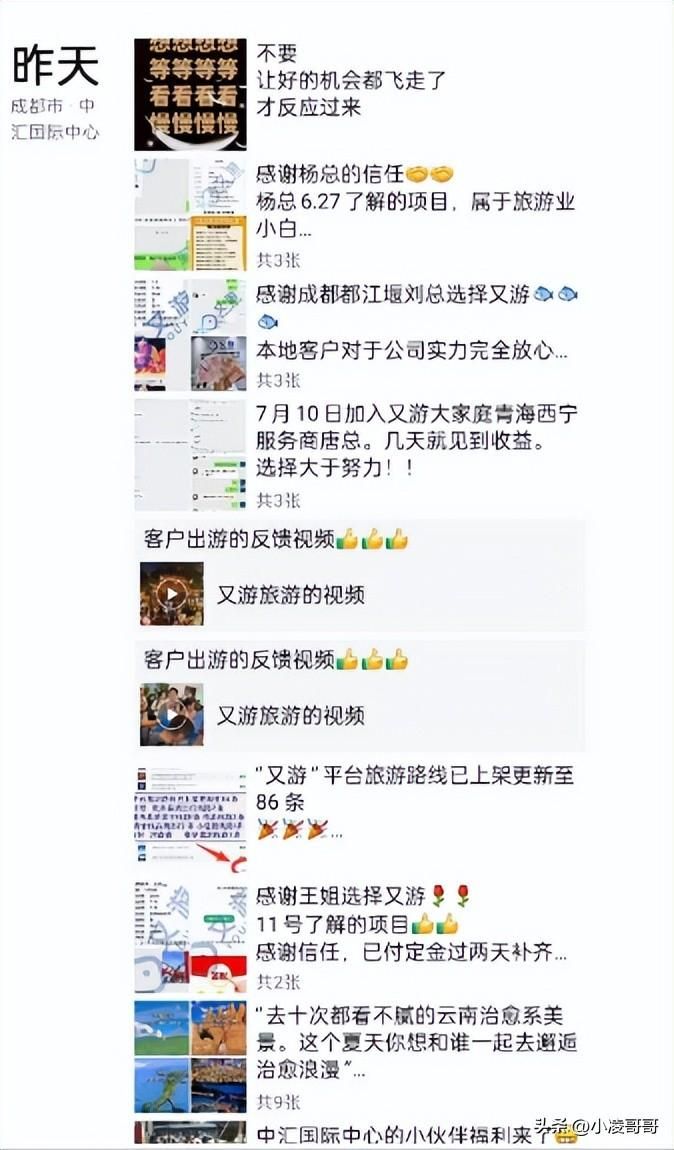The width and height of the screenshot is (674, 1150).
Task: Open the 中汇国际中心 小伙伴福利 post thumbnail
Action: click(190, 1134)
